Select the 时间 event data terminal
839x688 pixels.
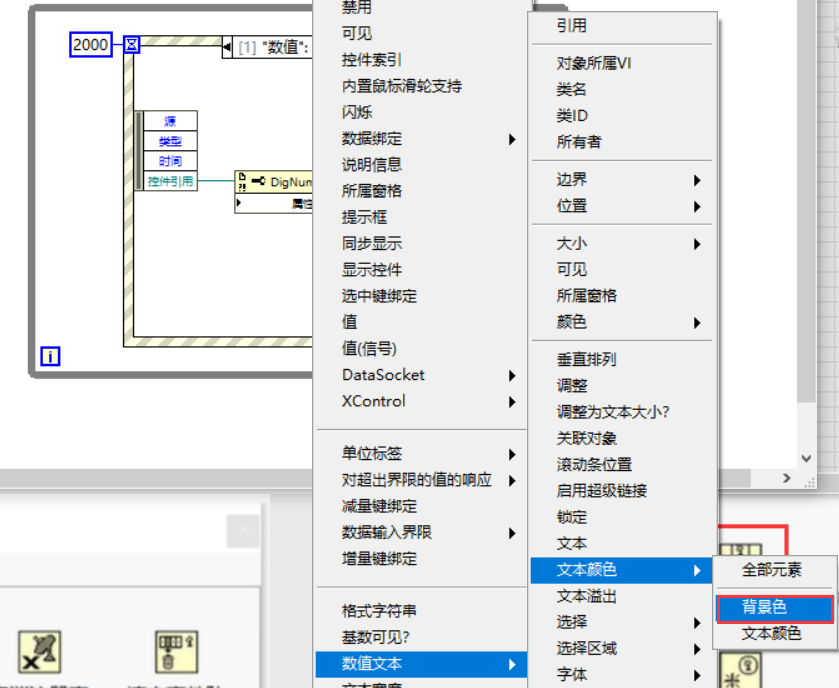coord(170,161)
